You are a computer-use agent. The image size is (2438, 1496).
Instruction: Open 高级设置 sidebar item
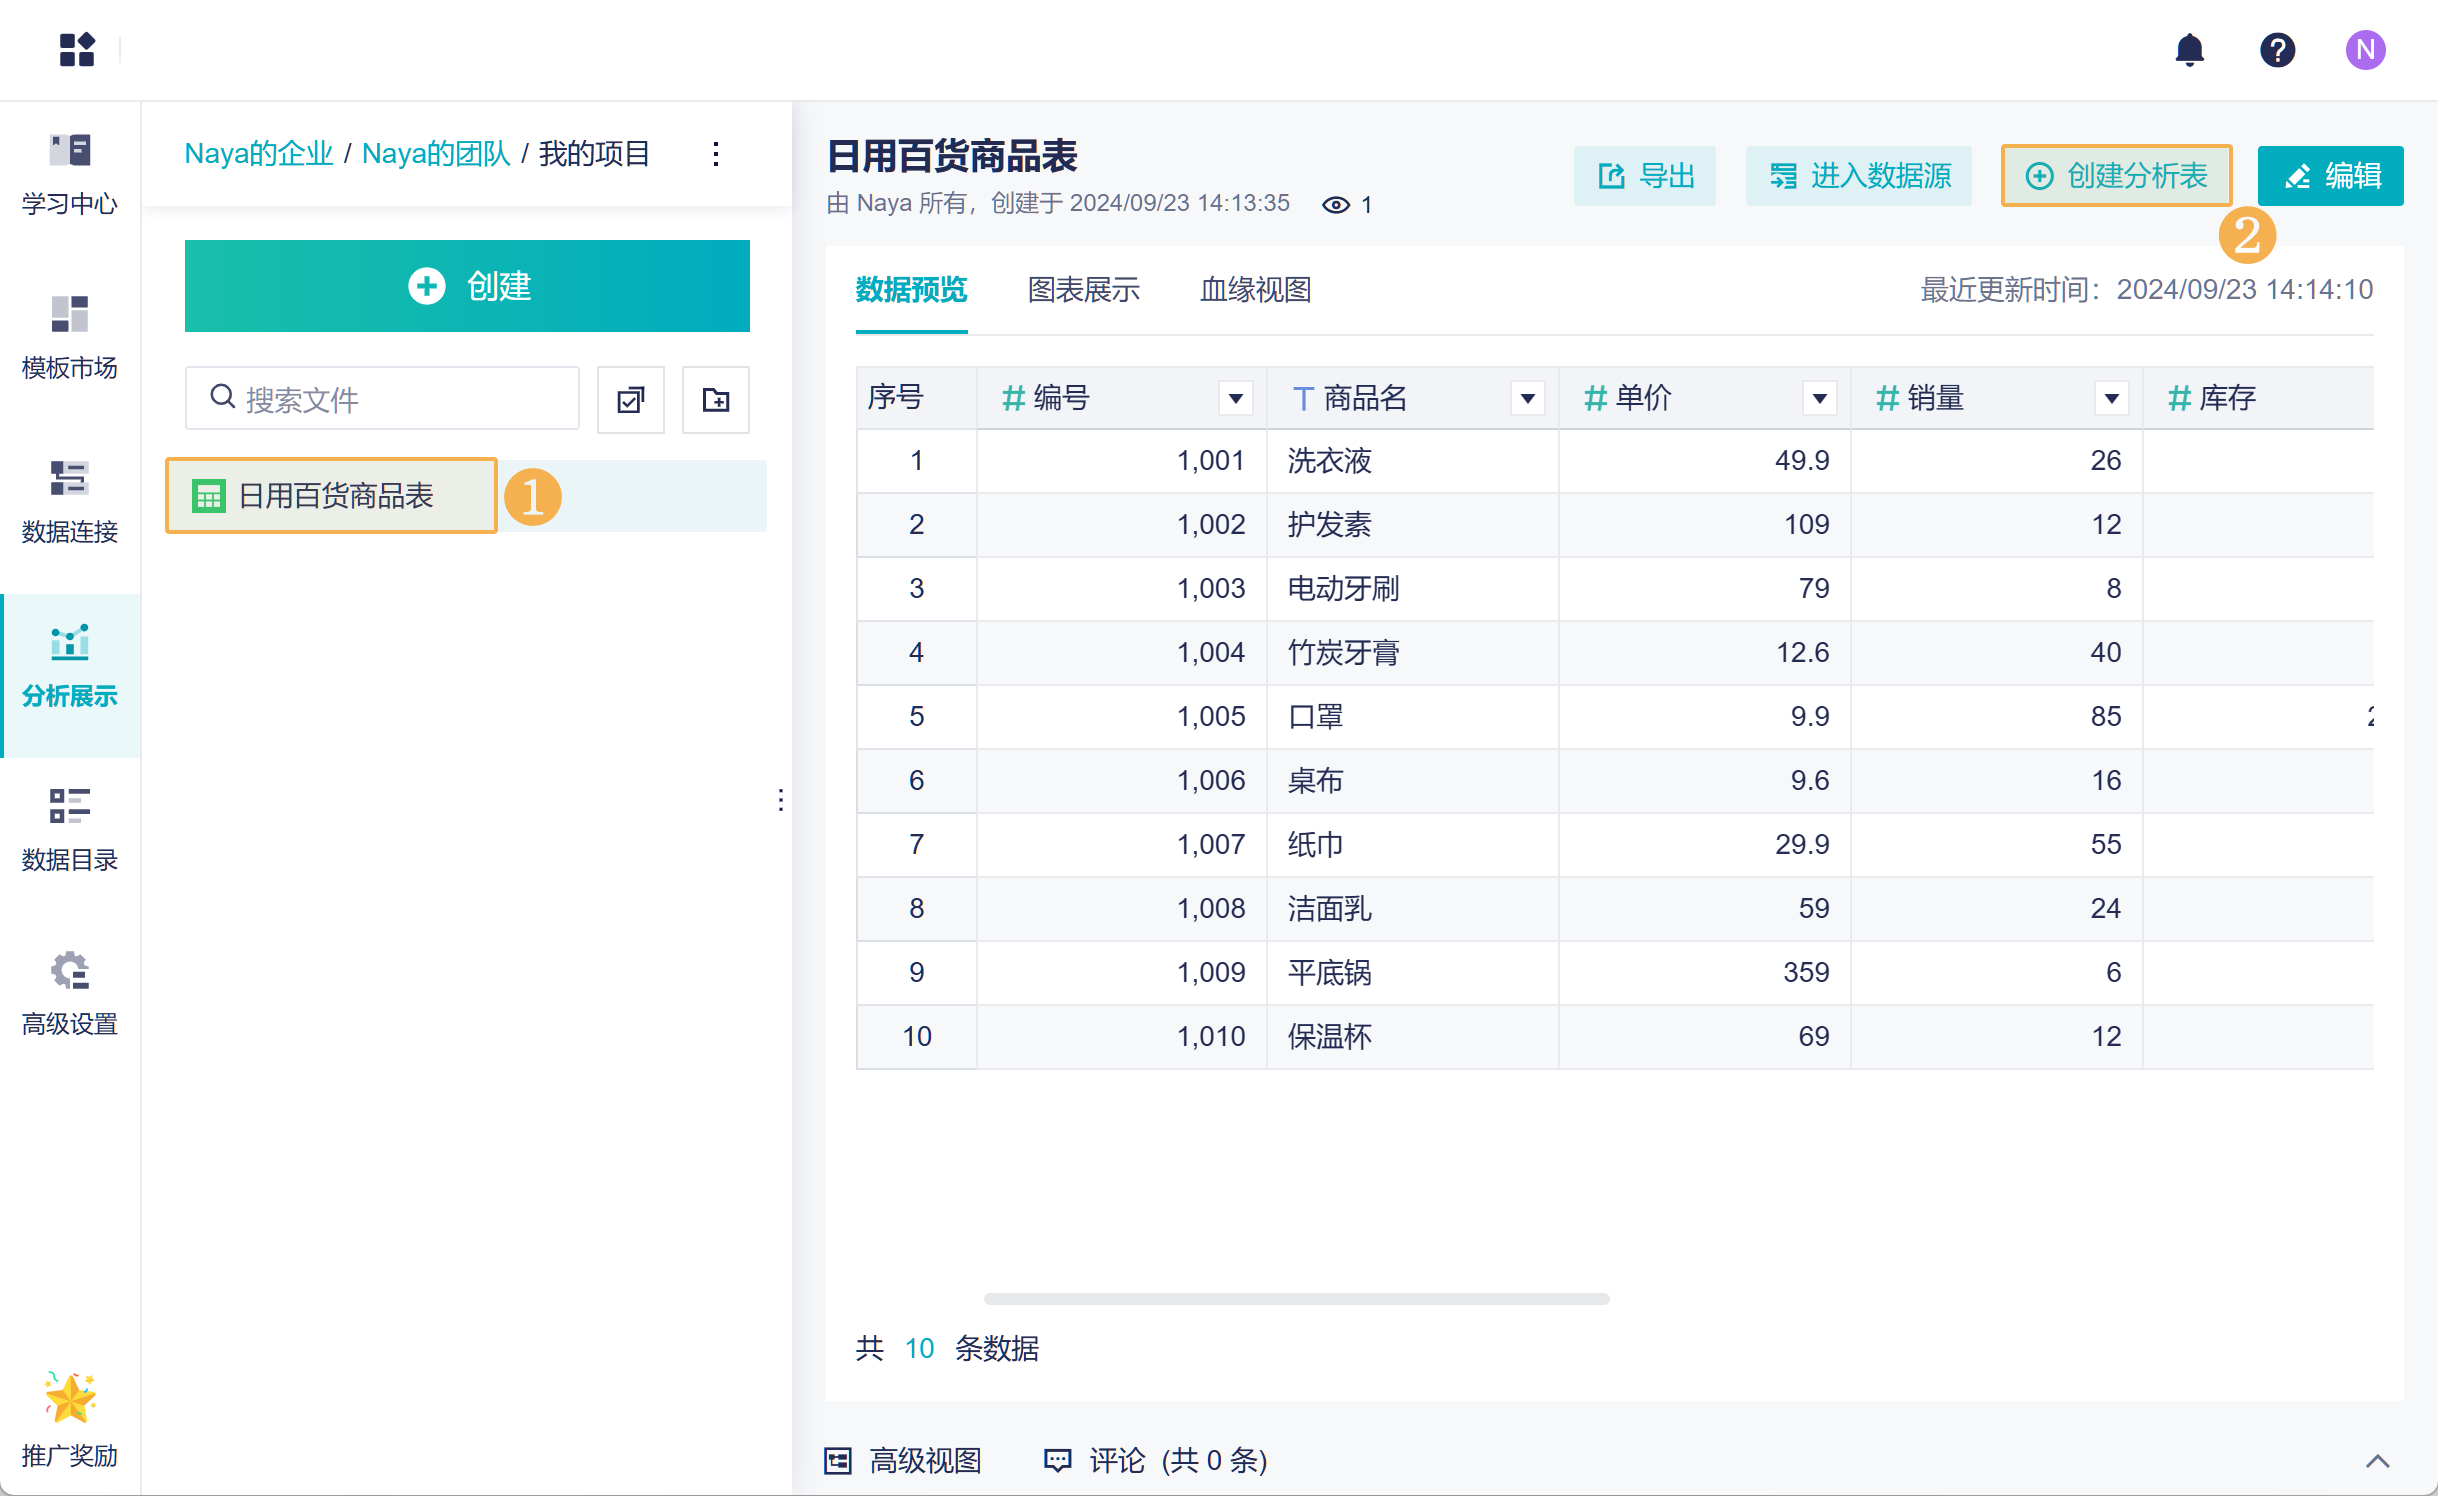(x=70, y=994)
